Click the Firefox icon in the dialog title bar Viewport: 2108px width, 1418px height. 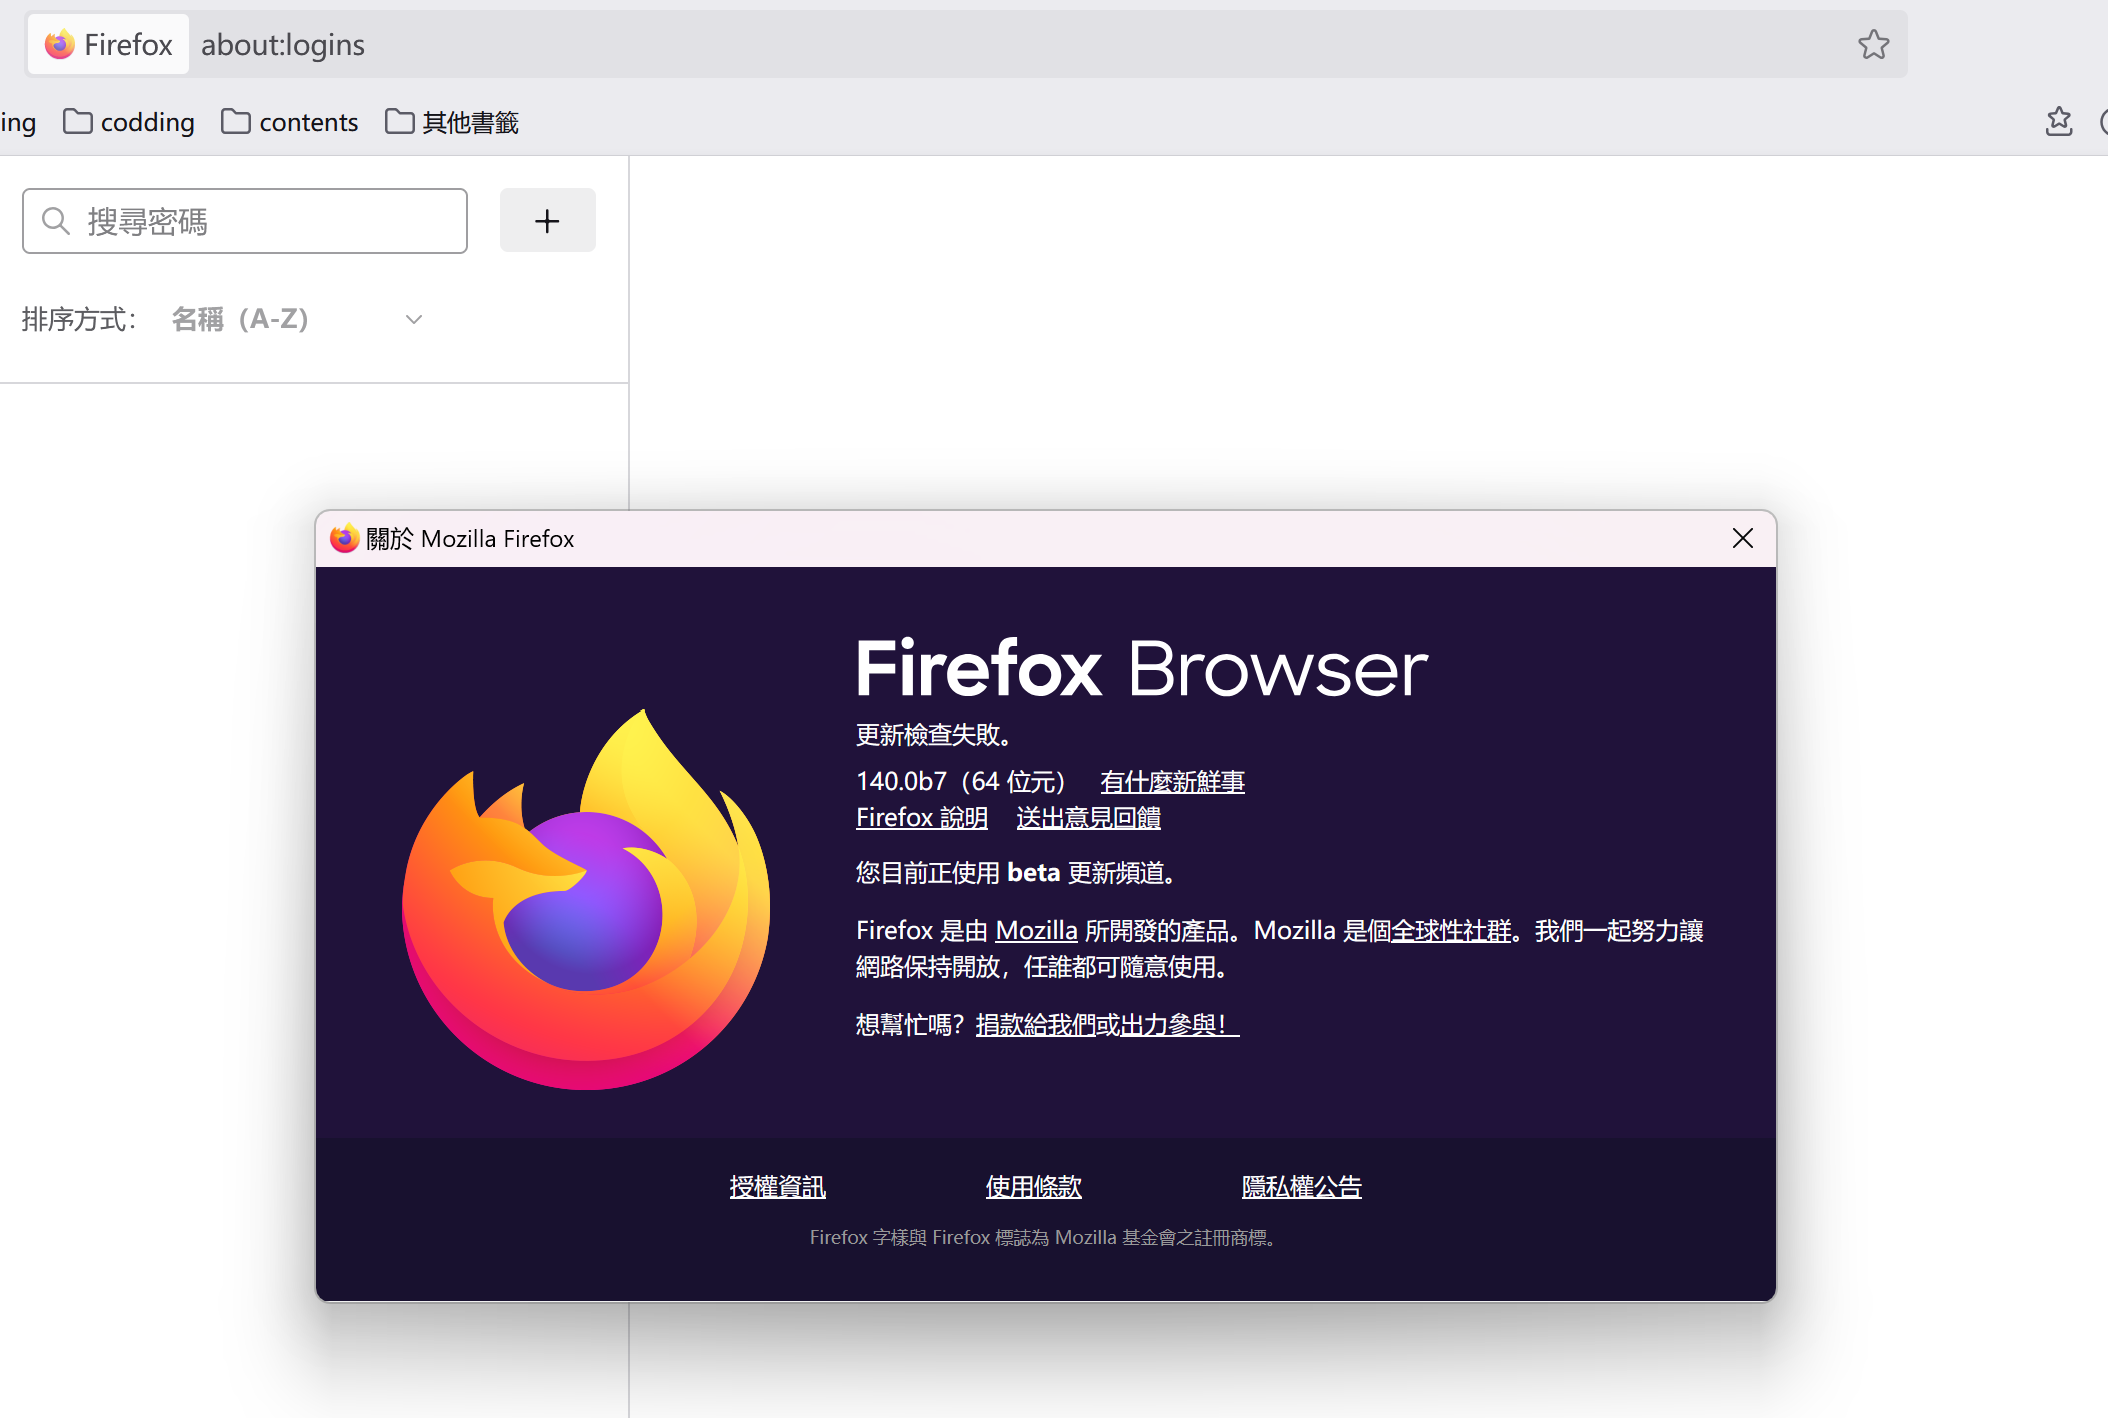click(x=344, y=538)
